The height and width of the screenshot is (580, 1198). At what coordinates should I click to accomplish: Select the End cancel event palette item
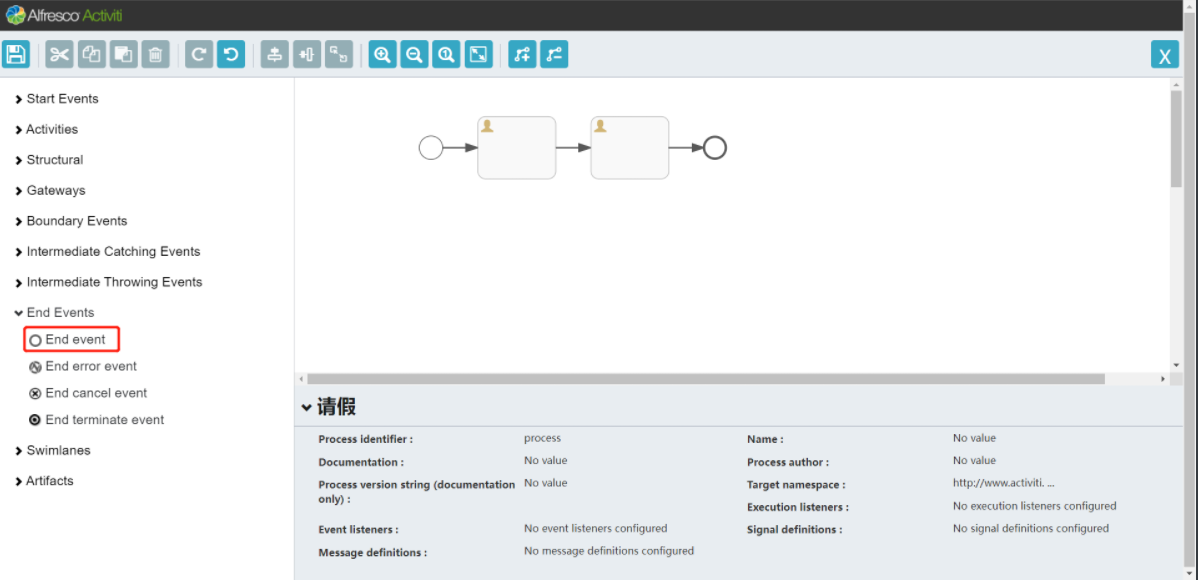click(88, 393)
